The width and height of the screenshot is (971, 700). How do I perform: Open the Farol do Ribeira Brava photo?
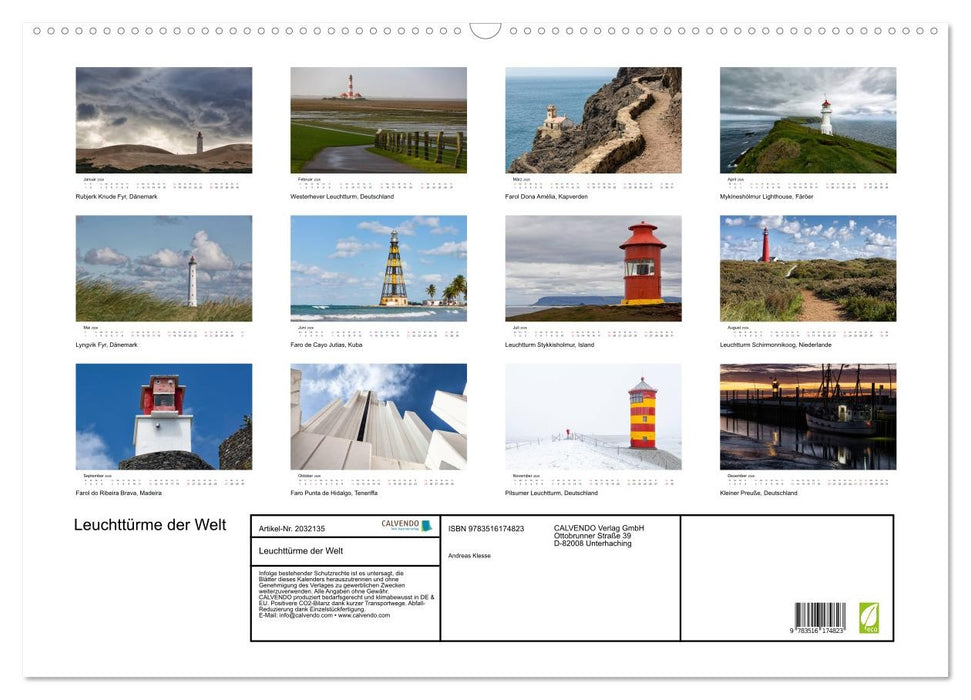(x=164, y=416)
